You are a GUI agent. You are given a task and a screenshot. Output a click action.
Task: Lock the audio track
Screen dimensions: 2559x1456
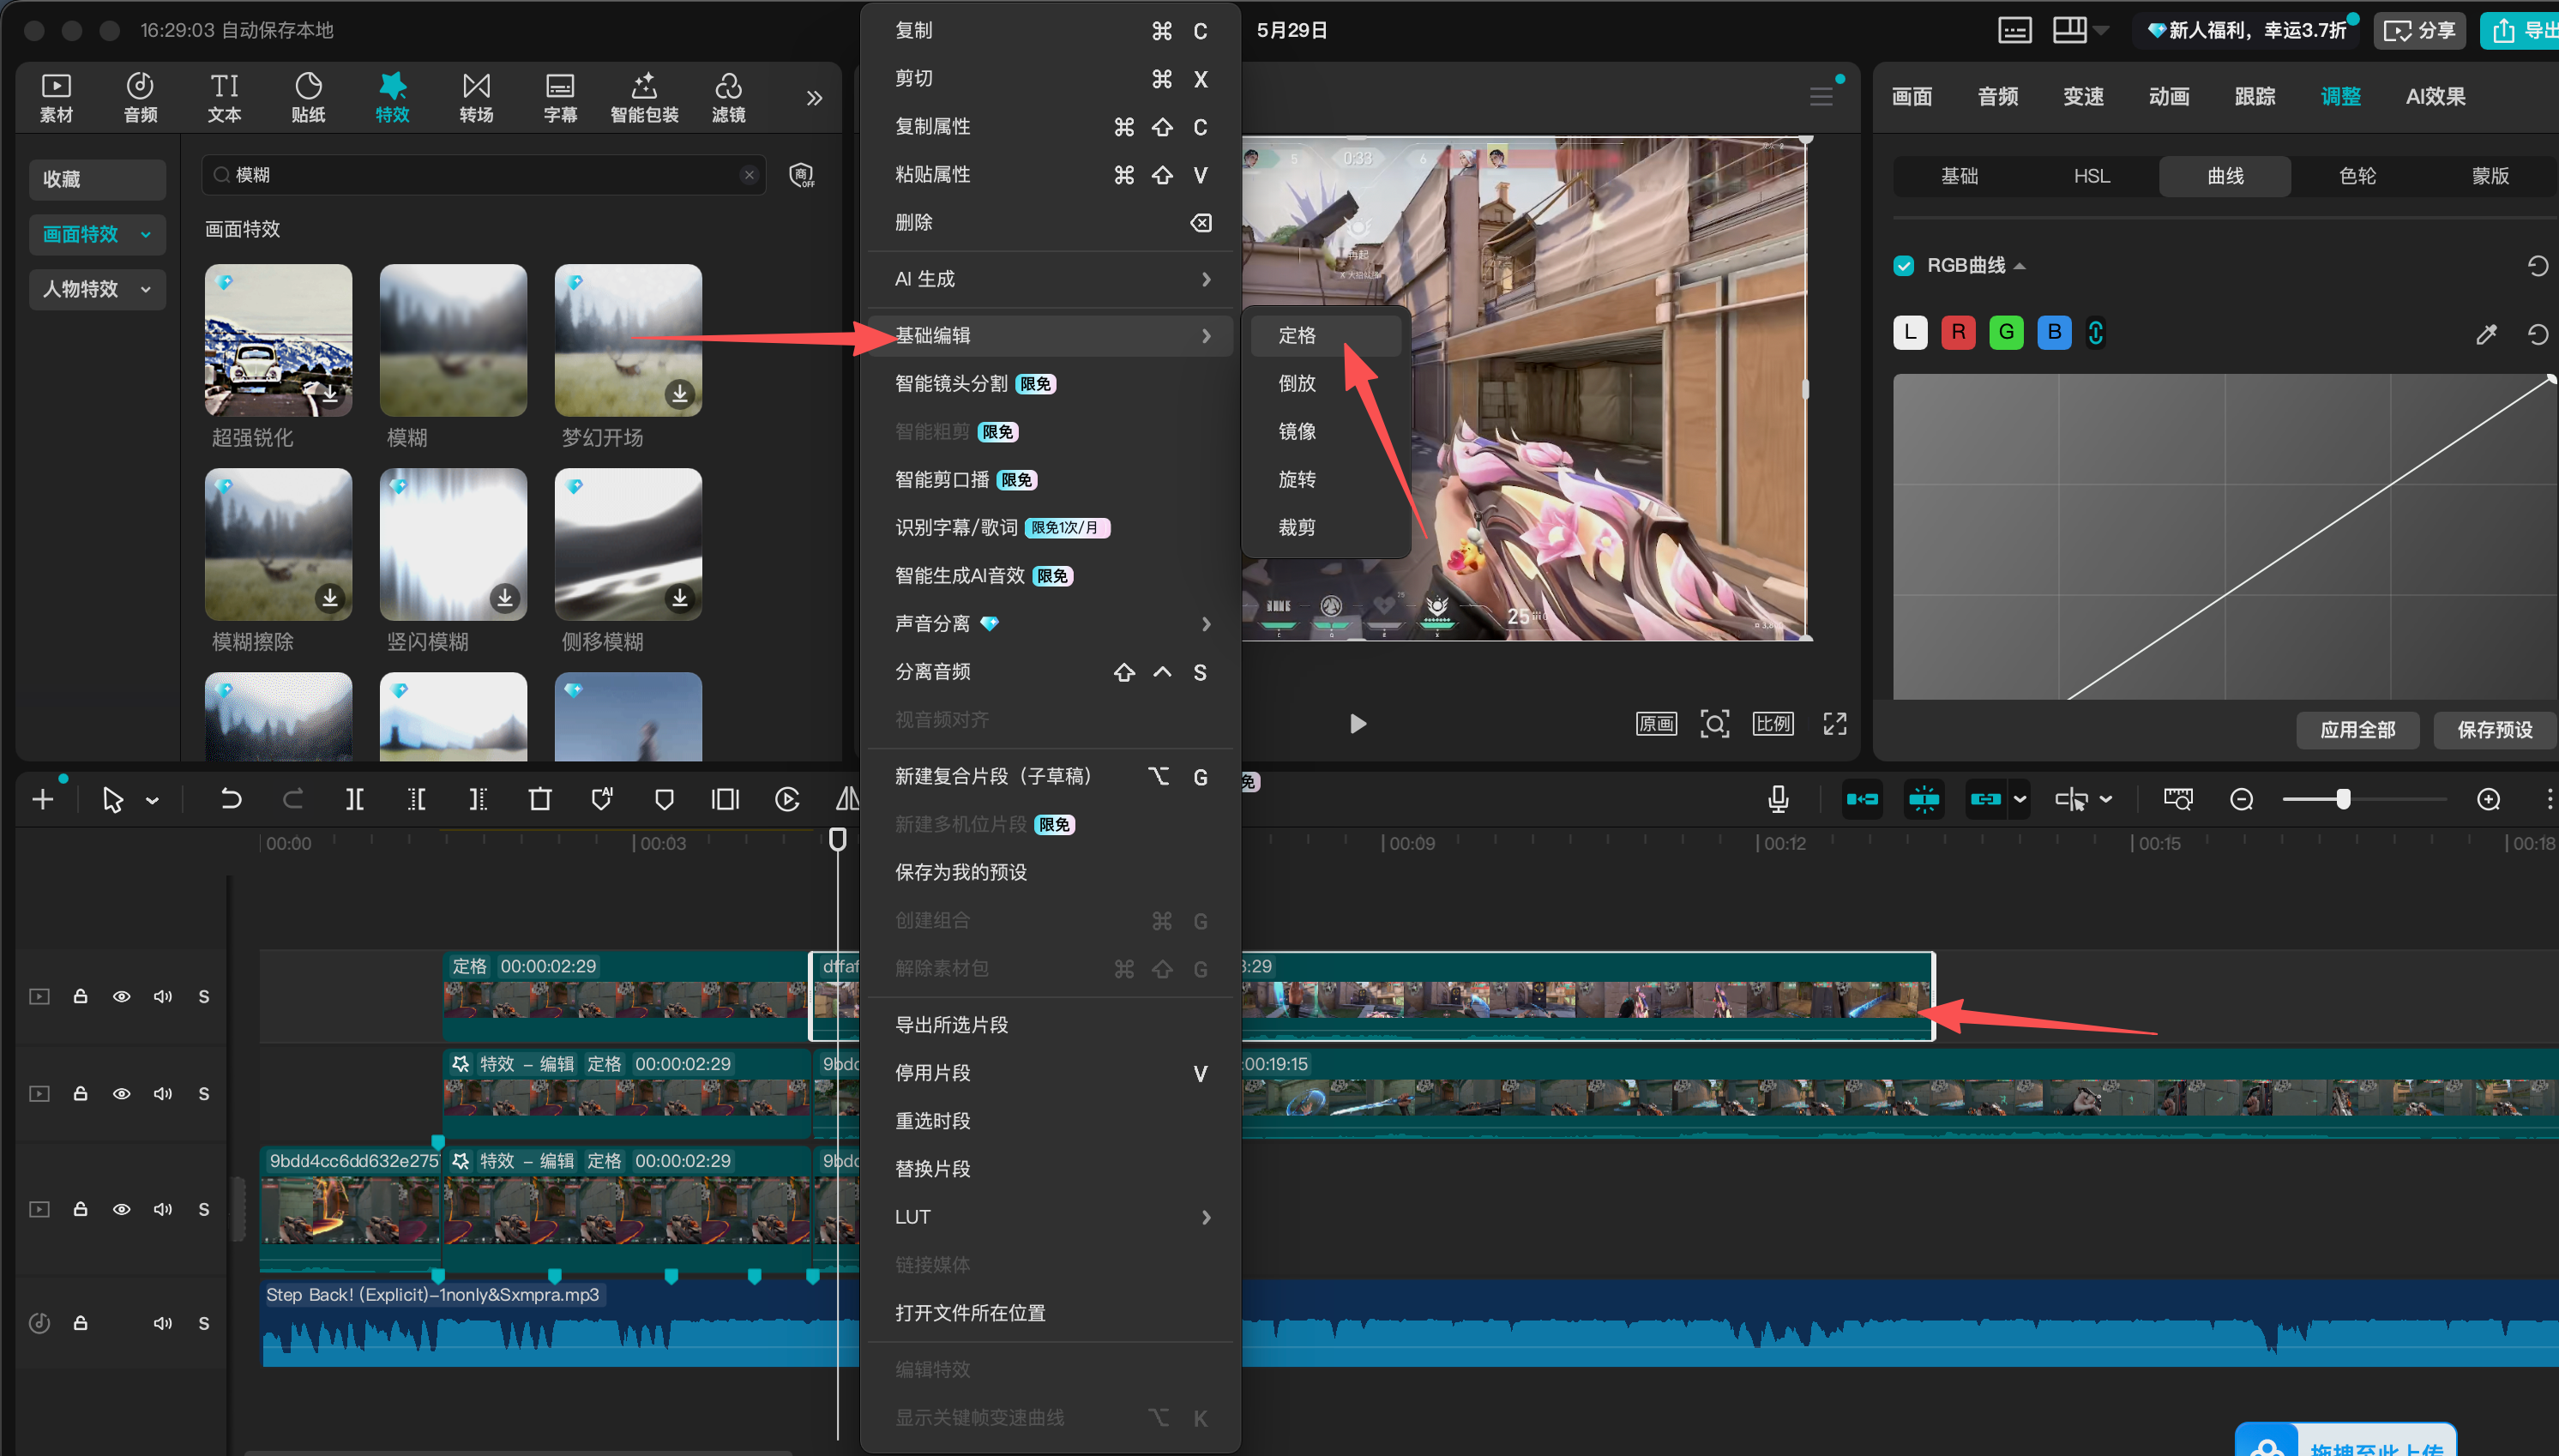click(80, 1323)
